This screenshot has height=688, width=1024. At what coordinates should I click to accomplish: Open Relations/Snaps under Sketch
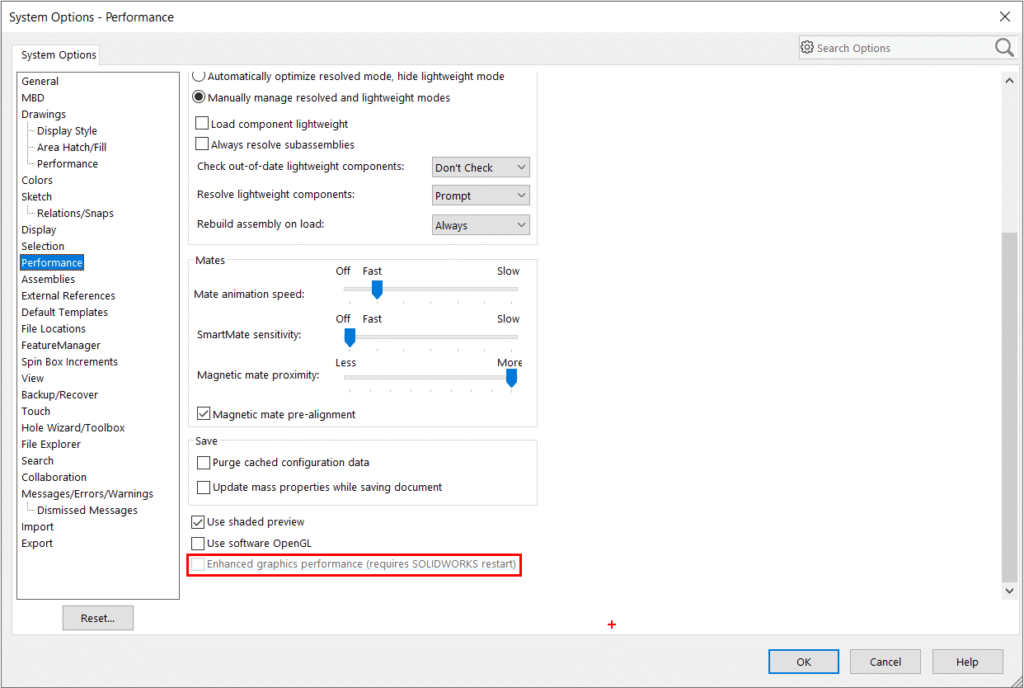pos(75,213)
